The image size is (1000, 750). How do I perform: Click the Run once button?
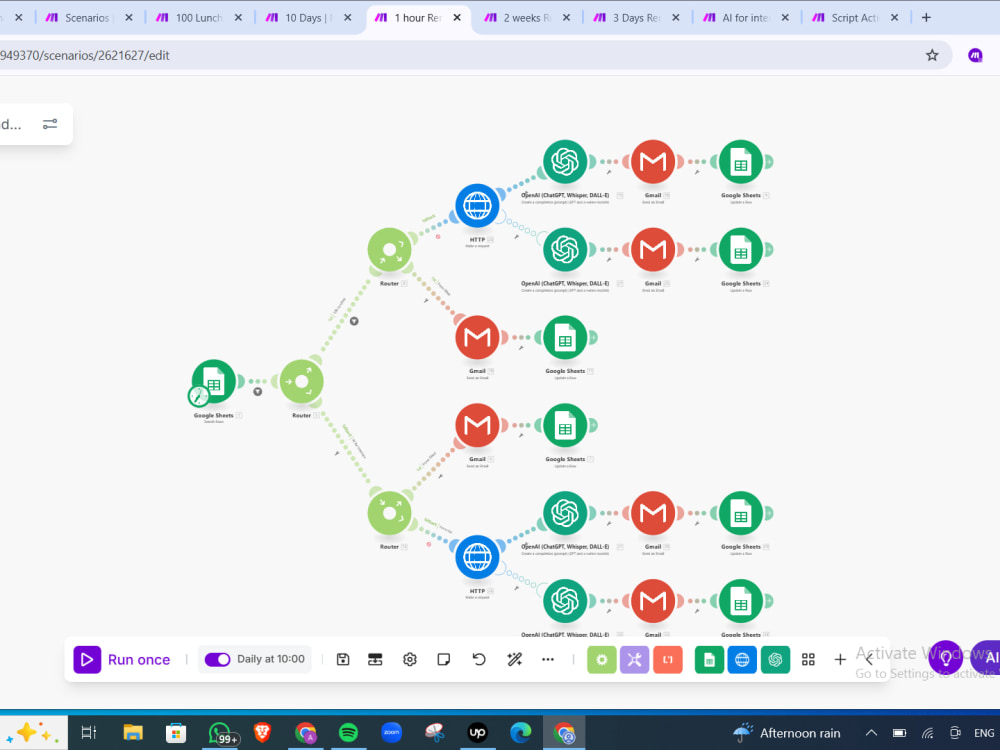pyautogui.click(x=122, y=659)
